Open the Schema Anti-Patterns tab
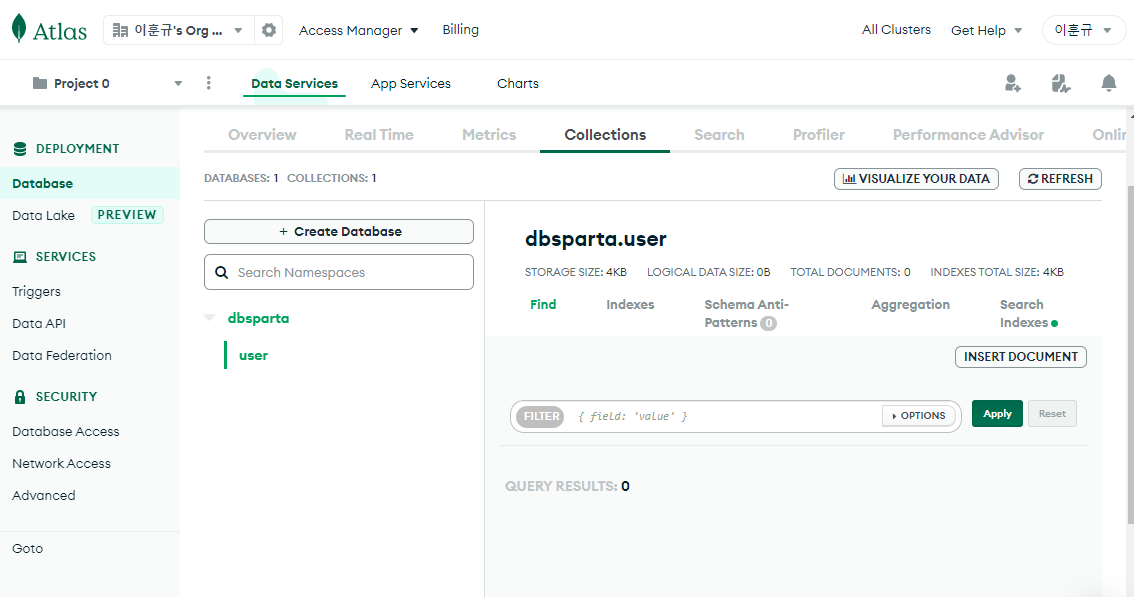Screen dimensions: 1134x597 pos(746,313)
